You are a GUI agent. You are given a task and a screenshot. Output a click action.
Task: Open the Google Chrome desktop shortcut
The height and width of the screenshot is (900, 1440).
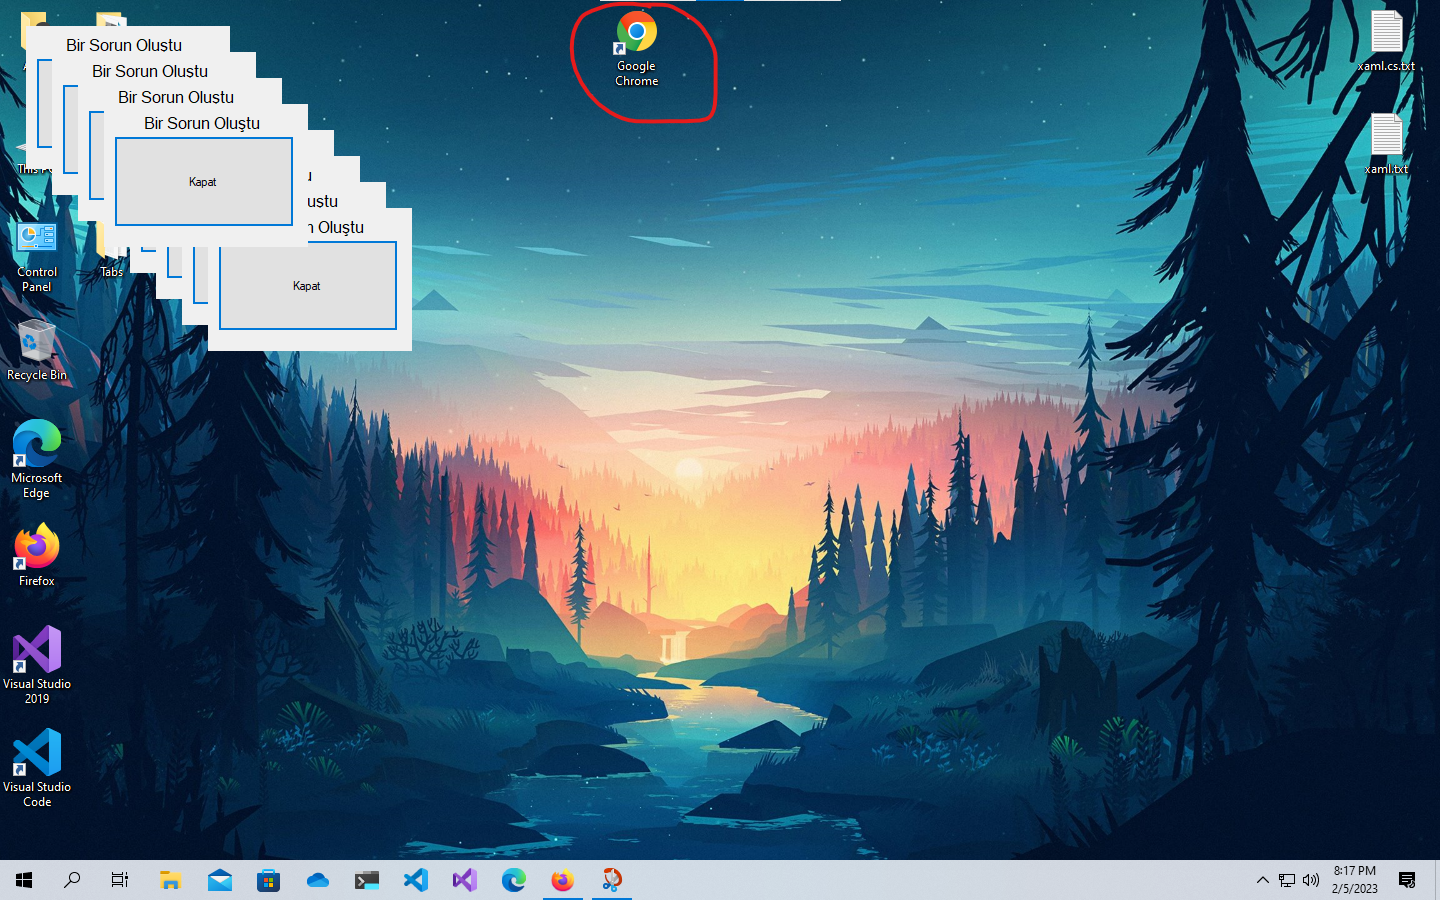(636, 50)
